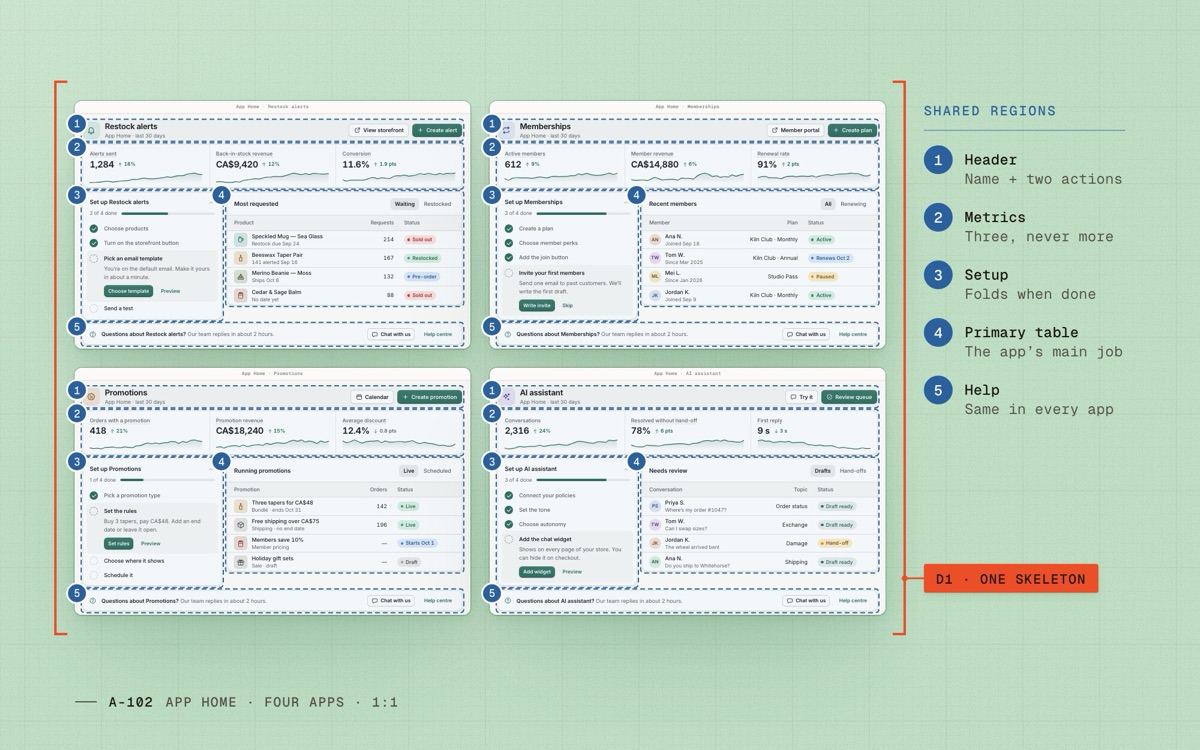The image size is (1200, 750).
Task: Check the 'Invite your first members' step circle
Action: click(x=509, y=272)
